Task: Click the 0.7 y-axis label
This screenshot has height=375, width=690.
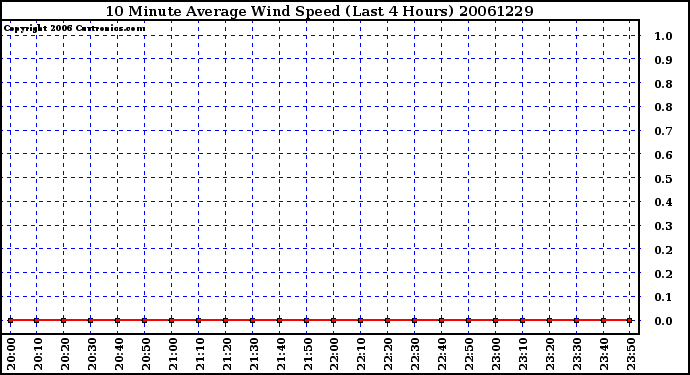Action: (x=663, y=131)
